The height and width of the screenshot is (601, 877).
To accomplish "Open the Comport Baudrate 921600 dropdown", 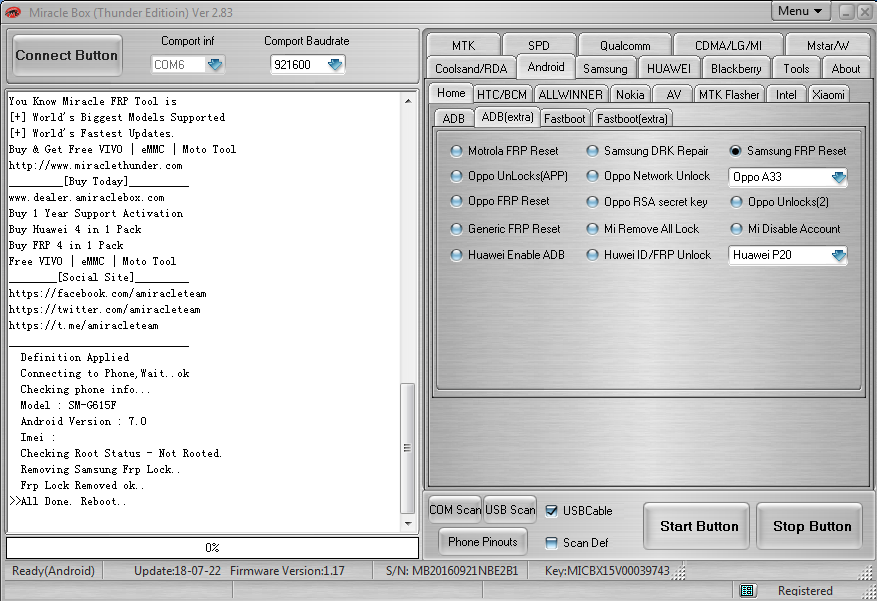I will point(335,65).
